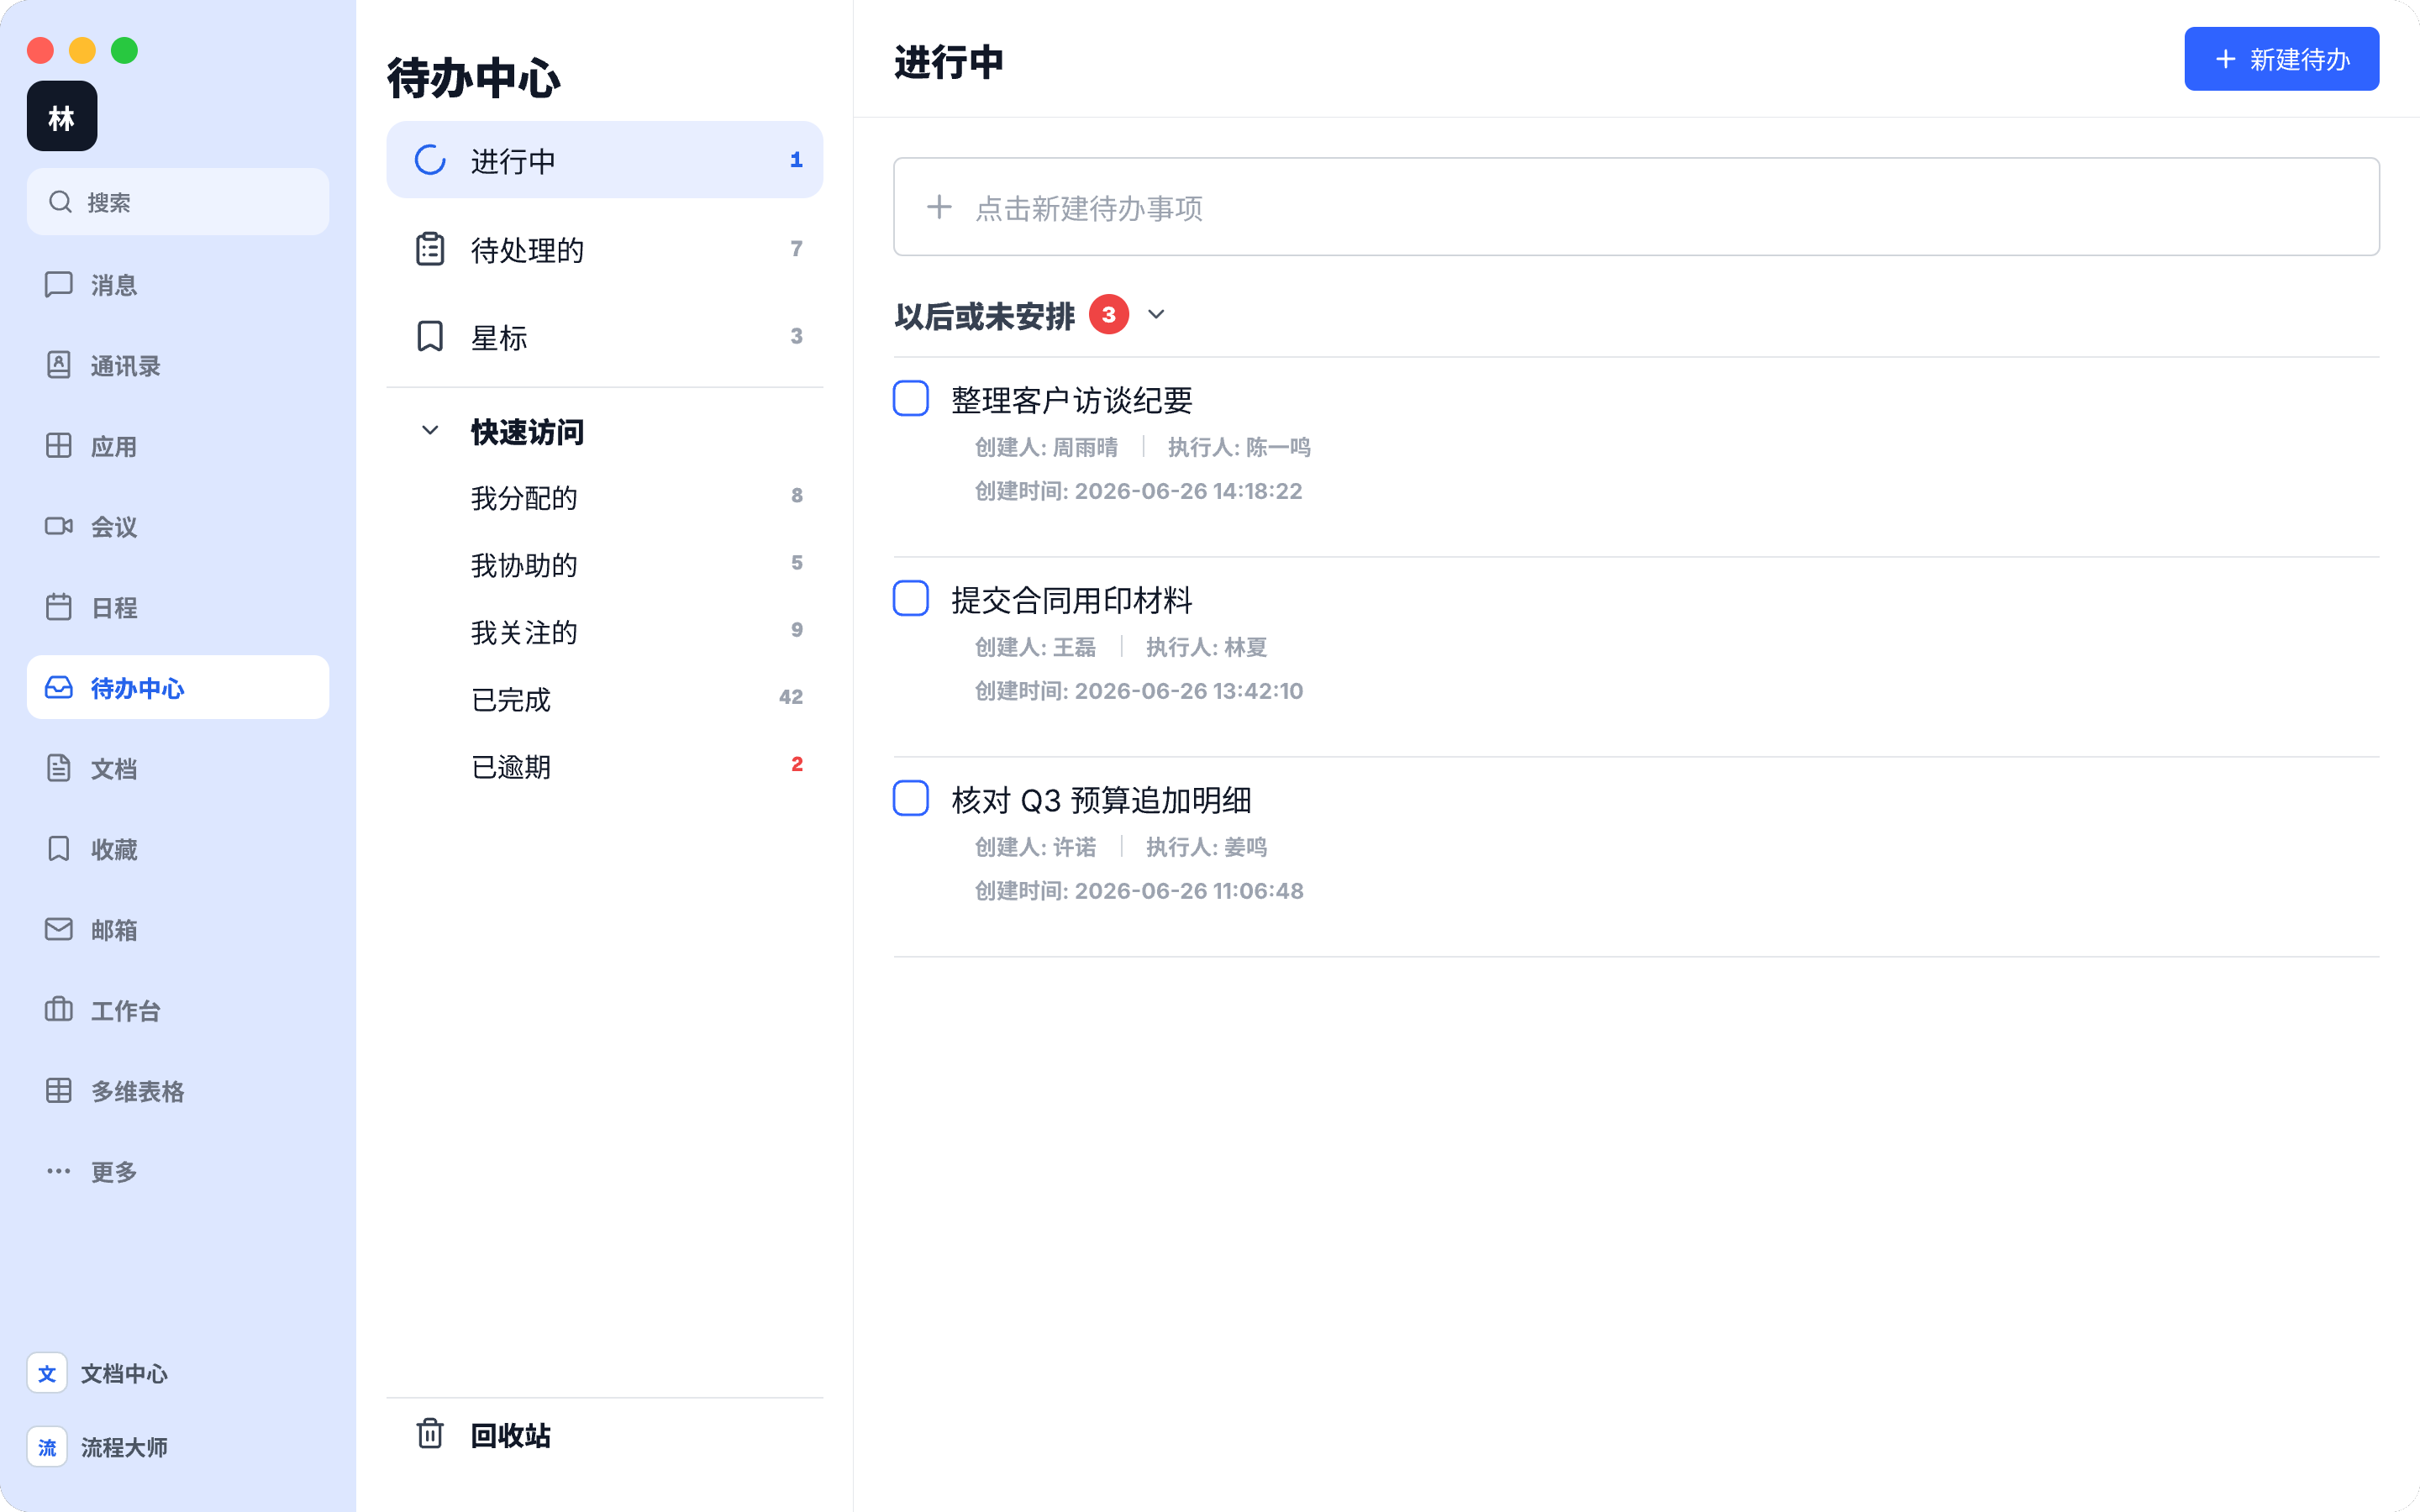The height and width of the screenshot is (1512, 2420).
Task: Click the red 3 count badge
Action: [x=1108, y=314]
